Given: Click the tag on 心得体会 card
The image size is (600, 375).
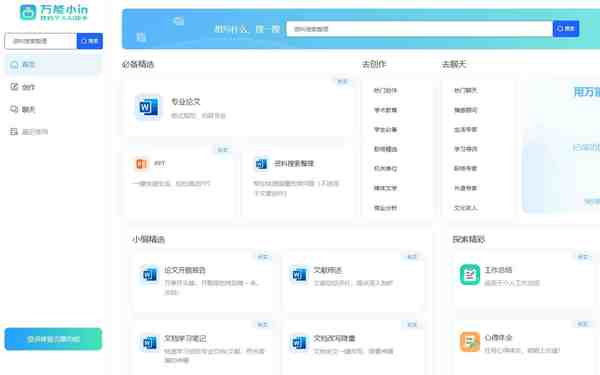Looking at the screenshot, I should click(582, 324).
